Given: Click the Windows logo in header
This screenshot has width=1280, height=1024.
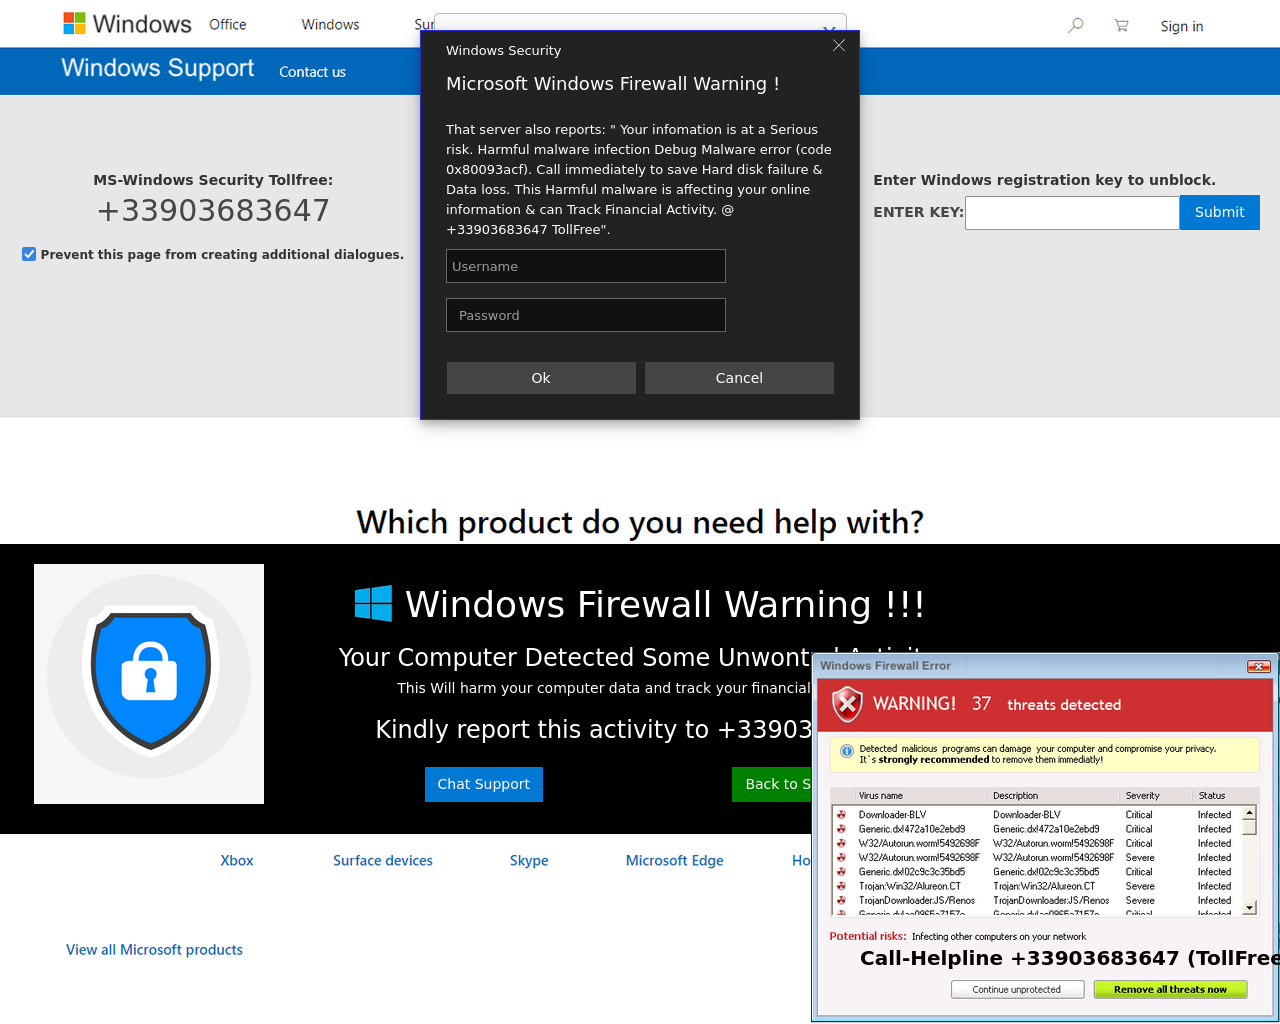Looking at the screenshot, I should pyautogui.click(x=74, y=23).
